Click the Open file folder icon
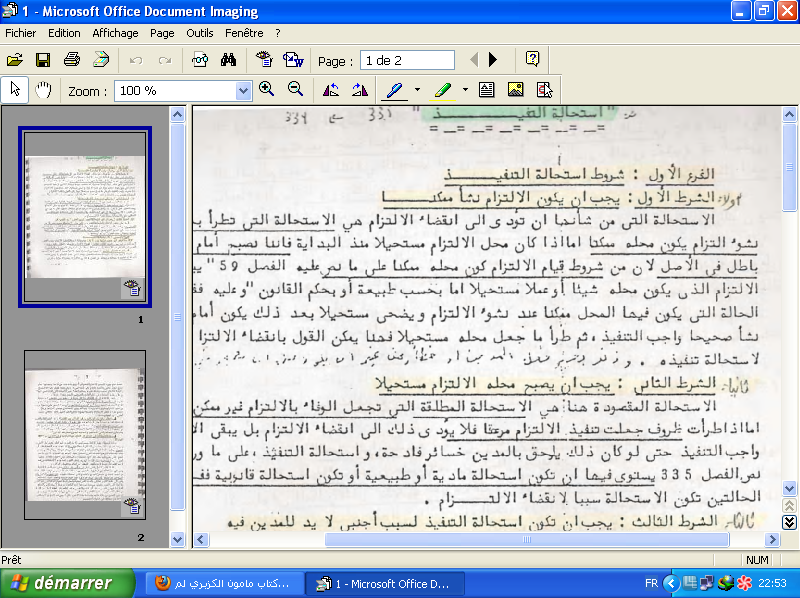The height and width of the screenshot is (598, 800). click(x=15, y=60)
